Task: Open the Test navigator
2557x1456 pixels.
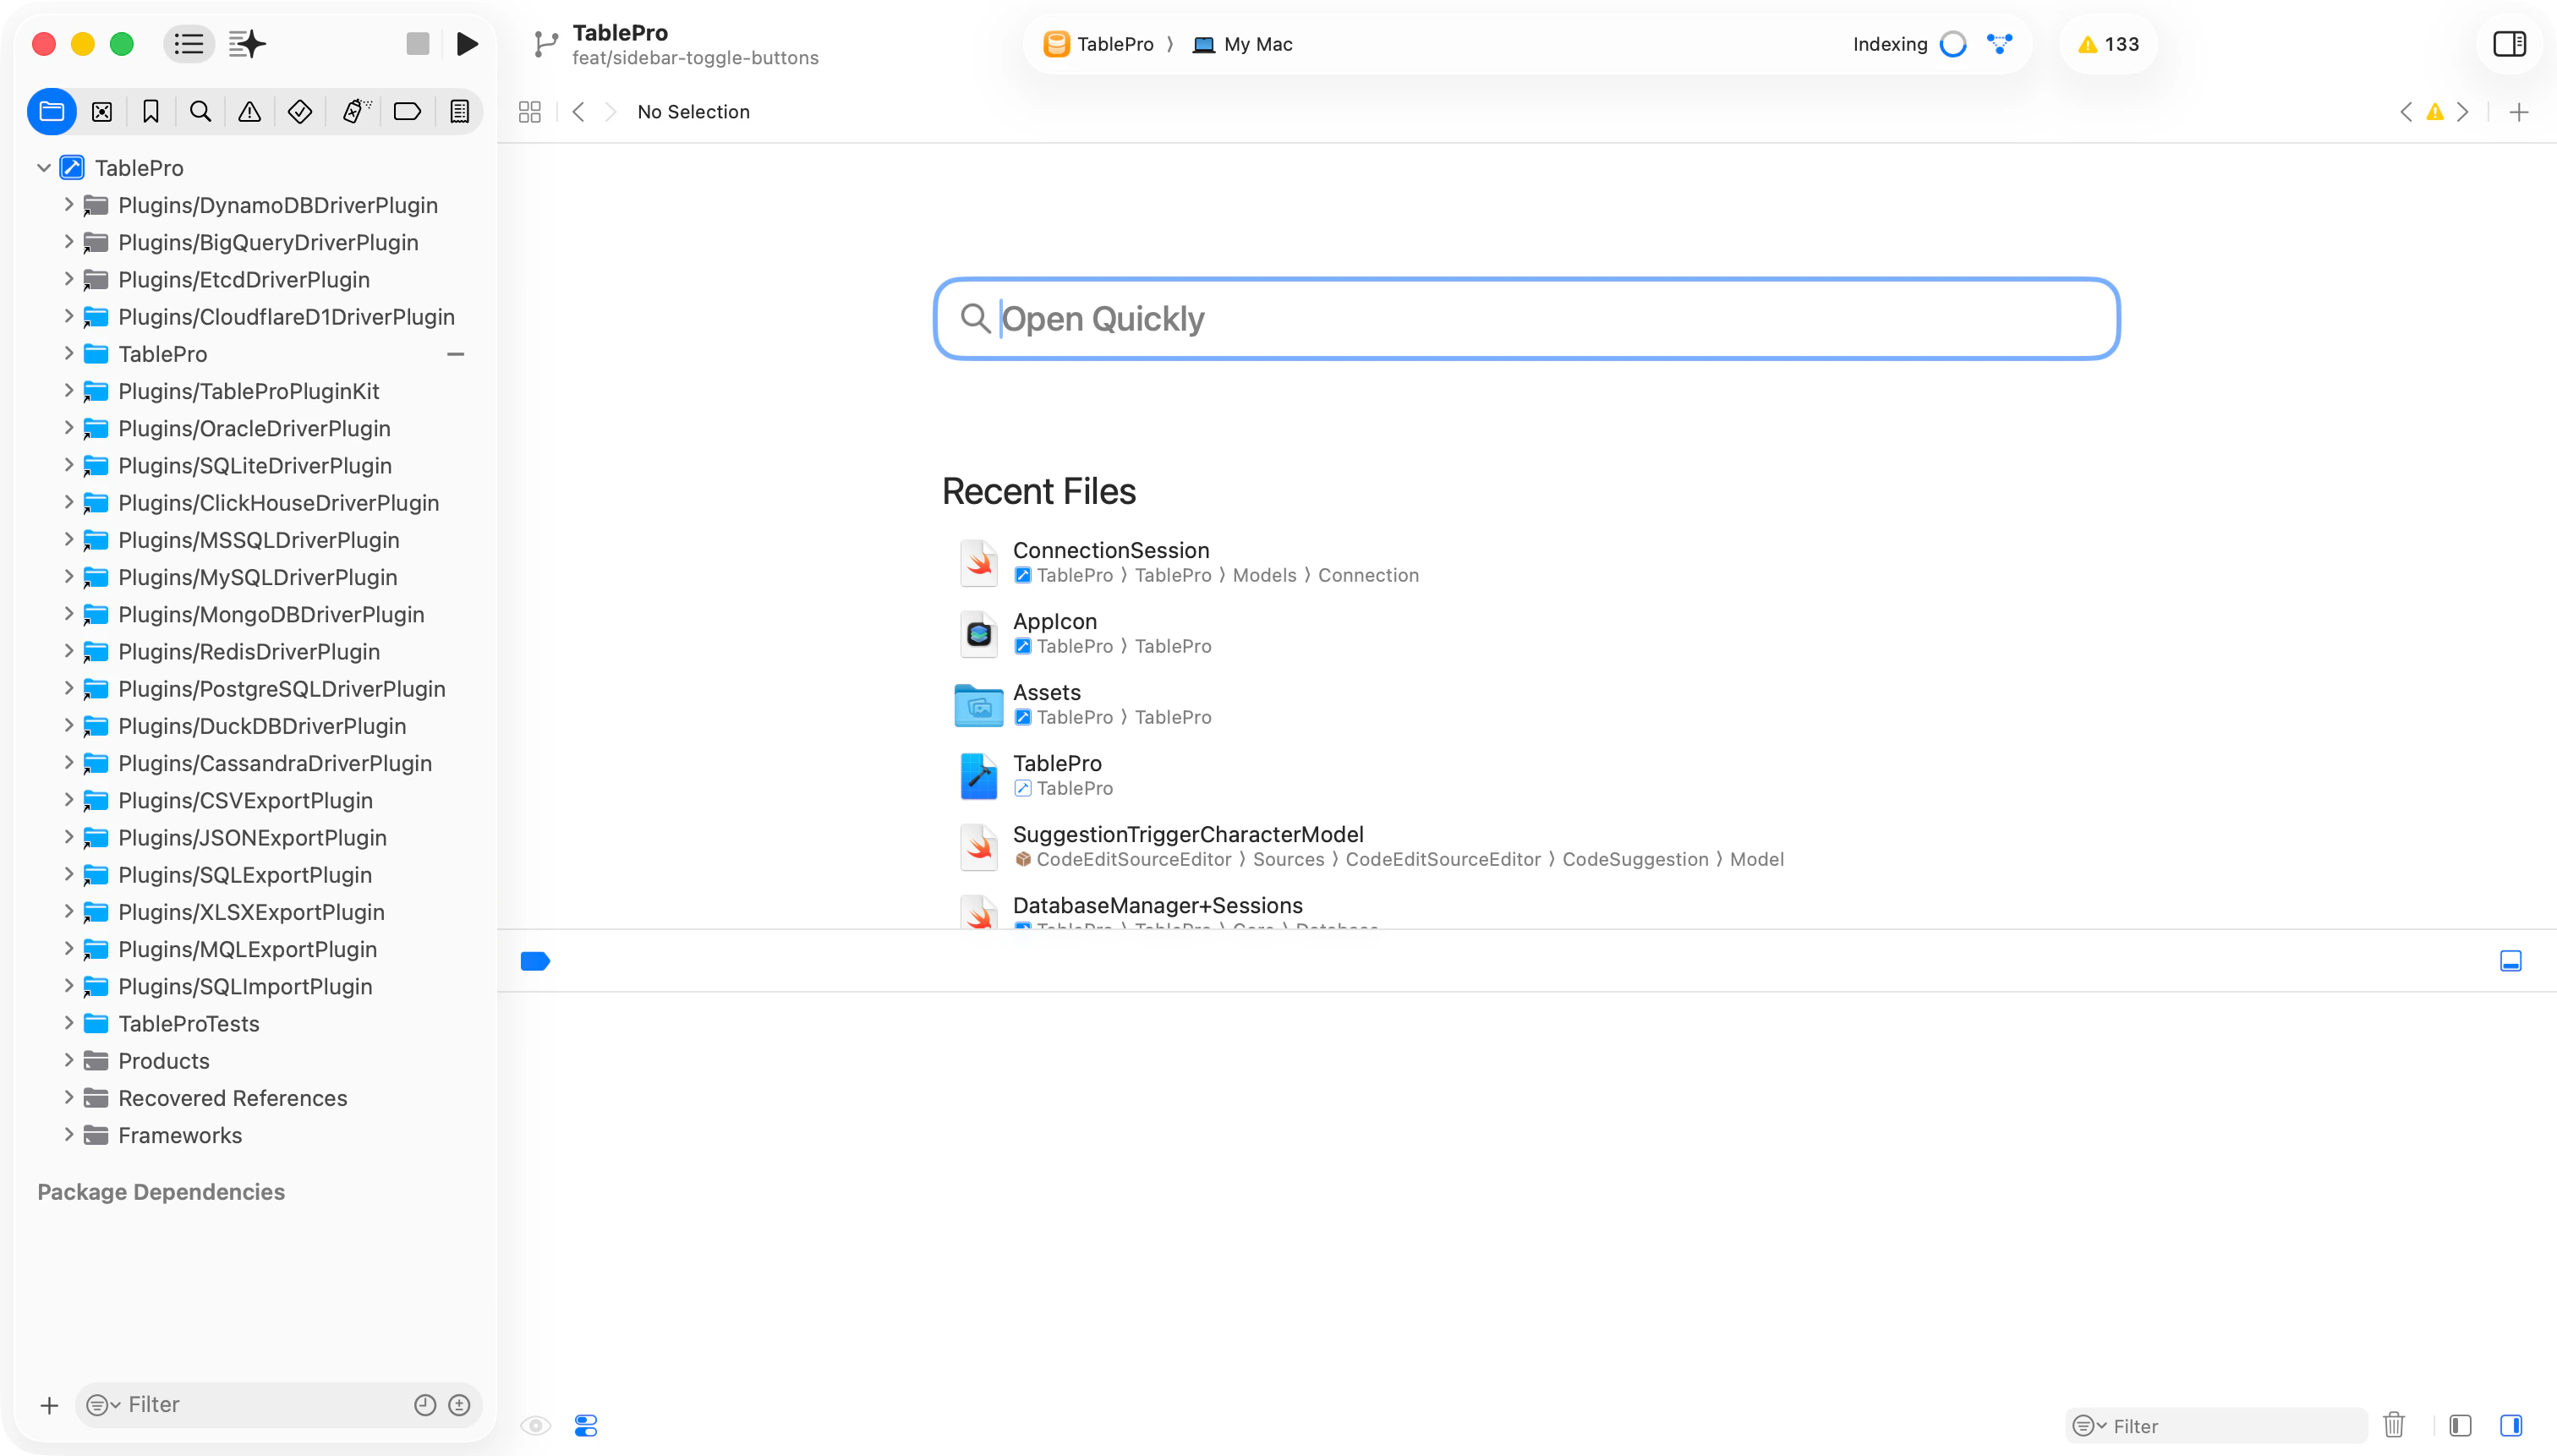Action: pyautogui.click(x=300, y=111)
